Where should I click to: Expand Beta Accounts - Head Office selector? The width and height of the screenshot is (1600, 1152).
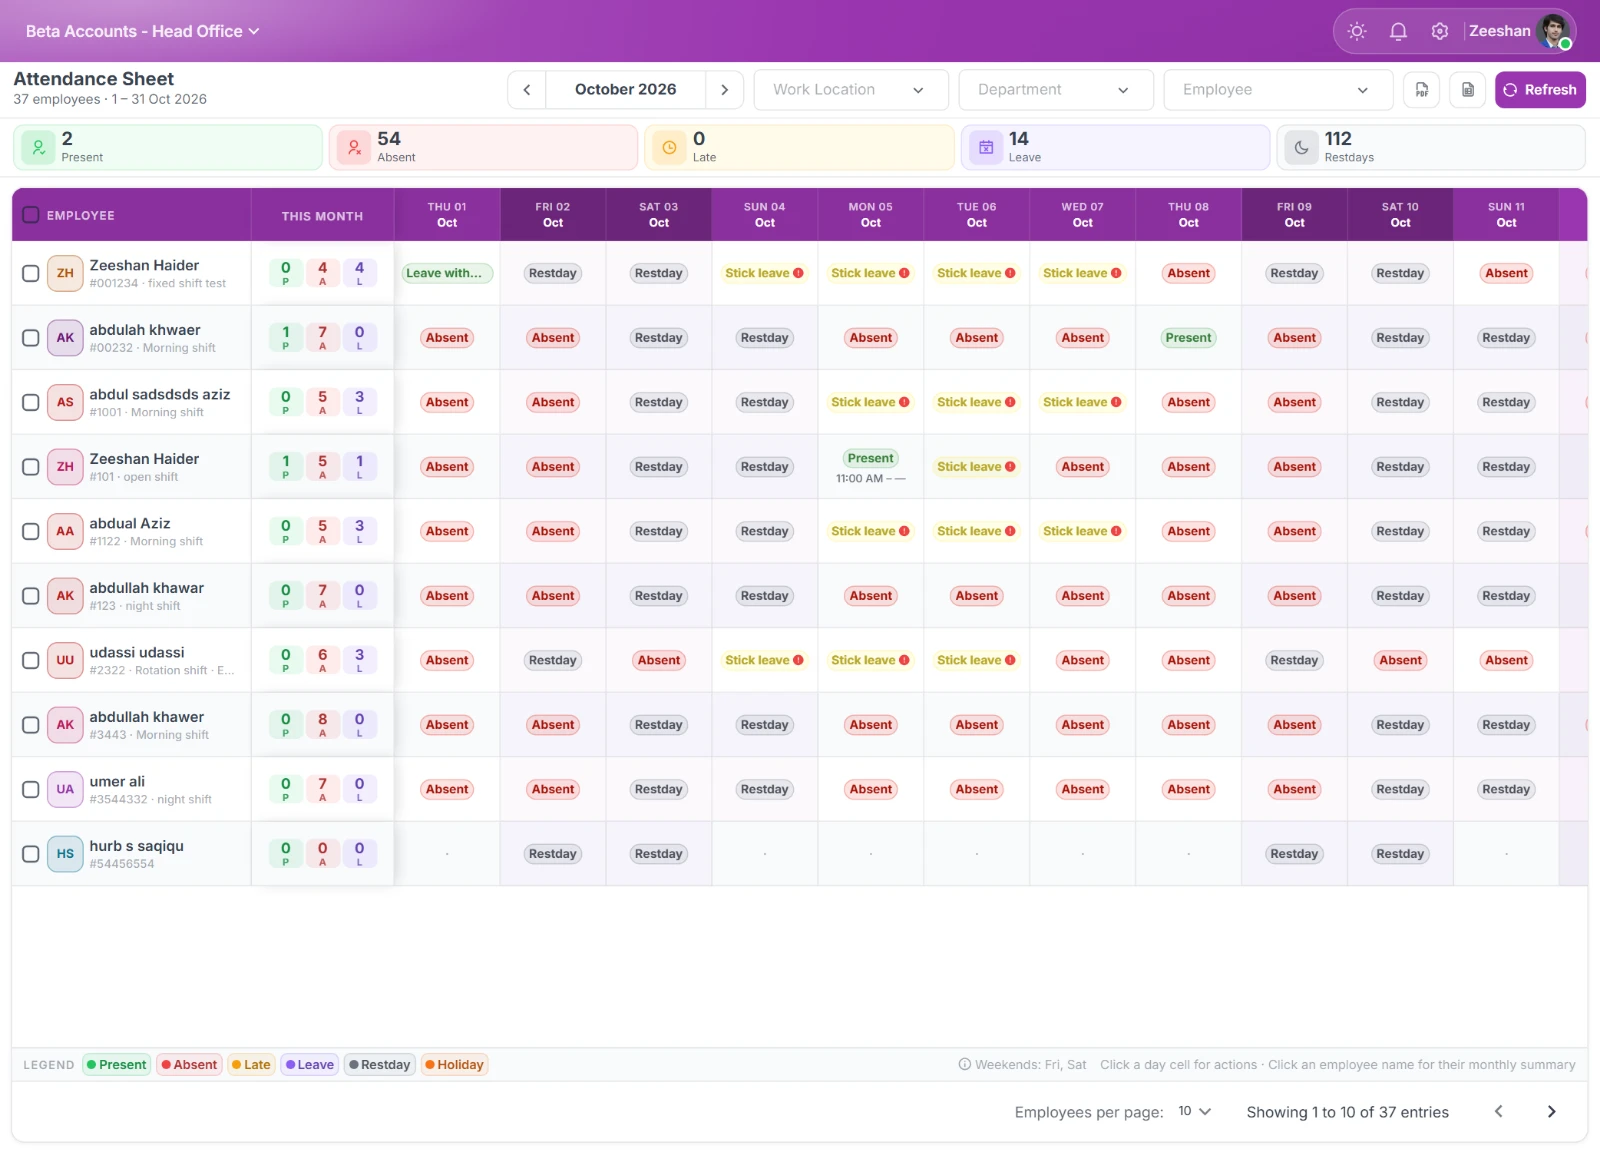tap(143, 31)
